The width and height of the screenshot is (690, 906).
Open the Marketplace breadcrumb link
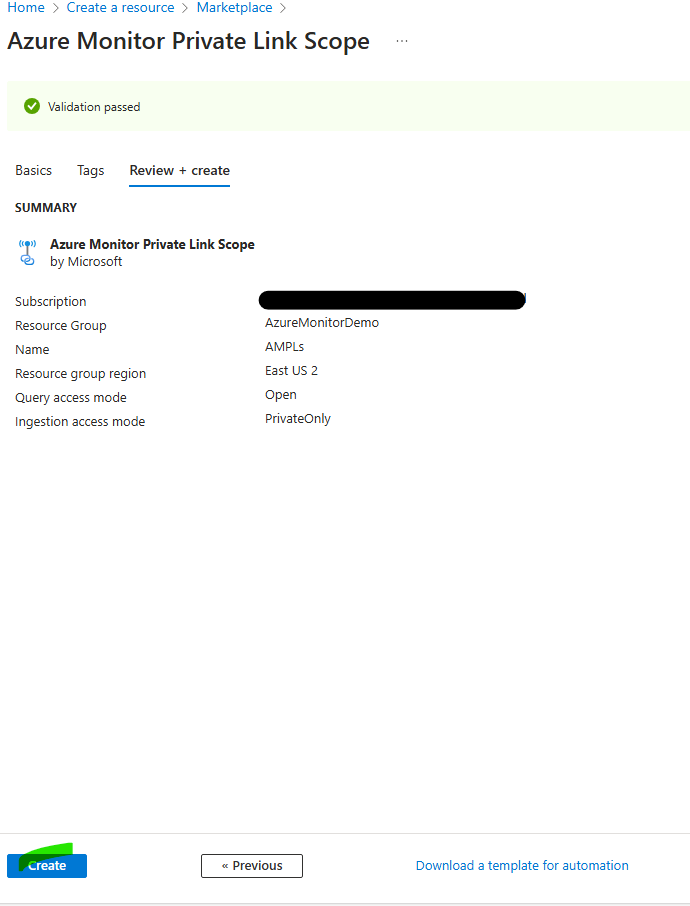[234, 8]
